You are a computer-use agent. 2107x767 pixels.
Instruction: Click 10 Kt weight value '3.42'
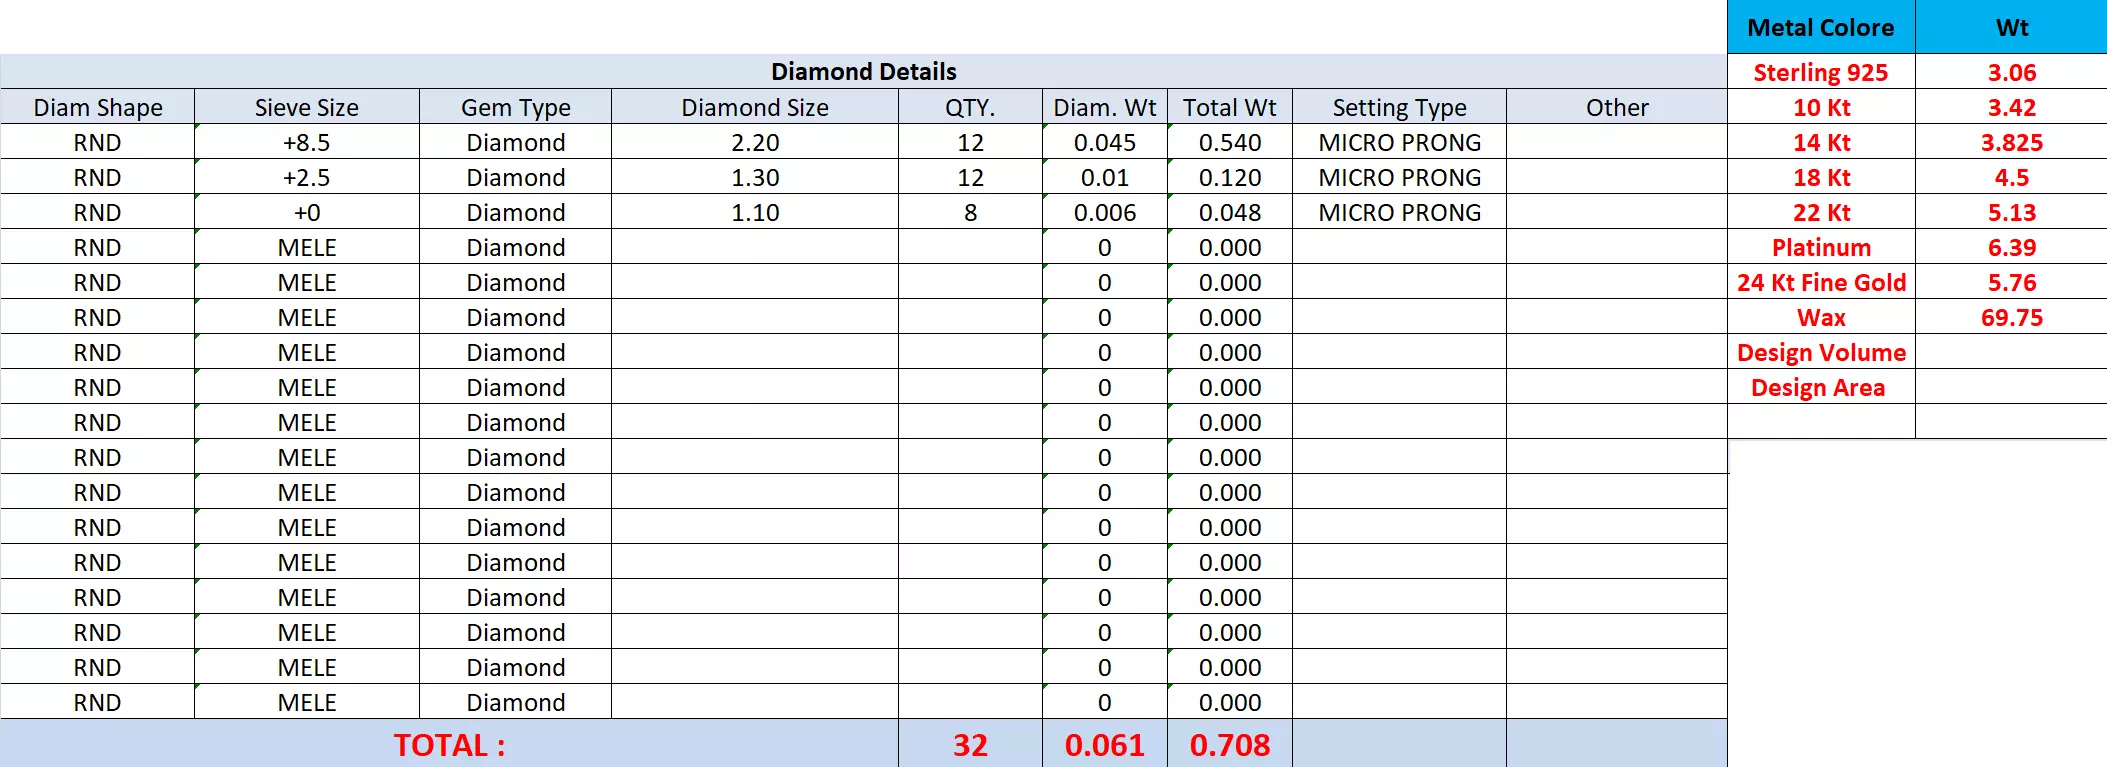[x=2012, y=107]
